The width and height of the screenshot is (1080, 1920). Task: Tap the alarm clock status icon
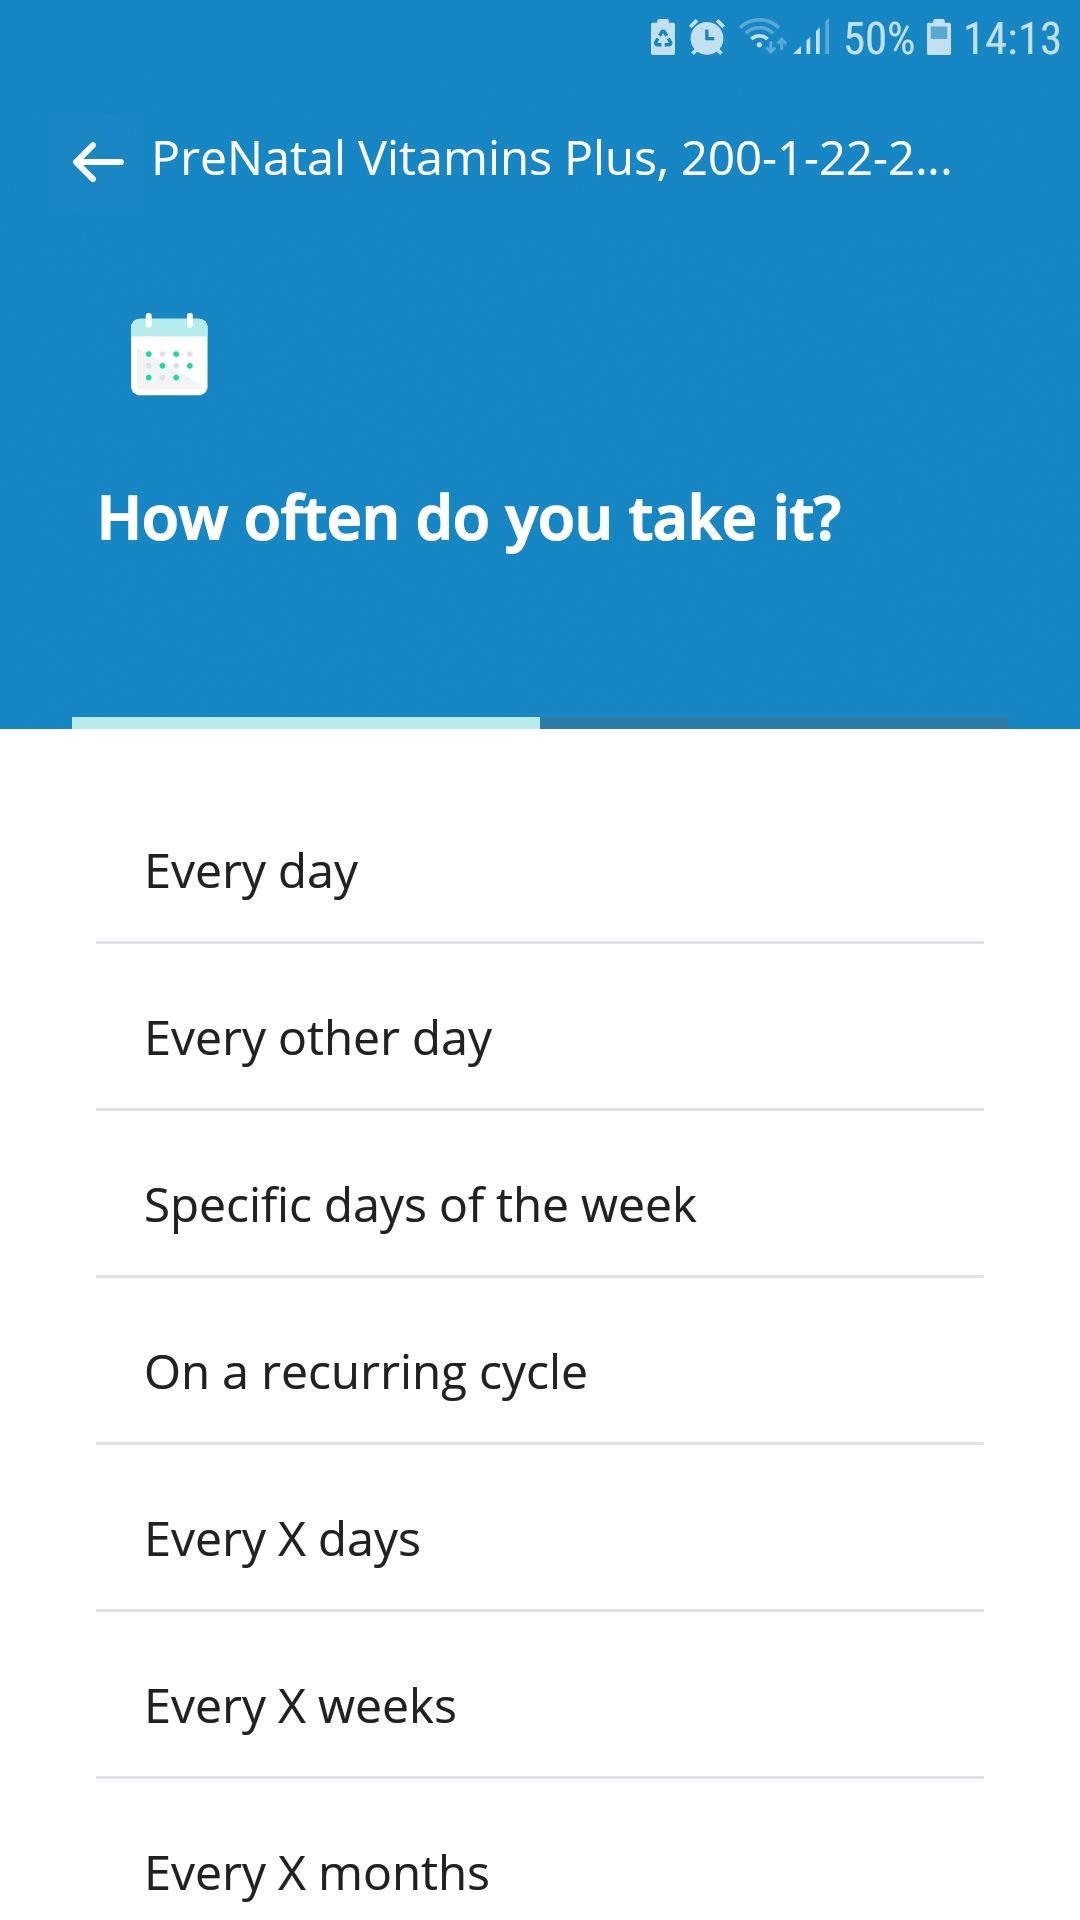tap(707, 38)
